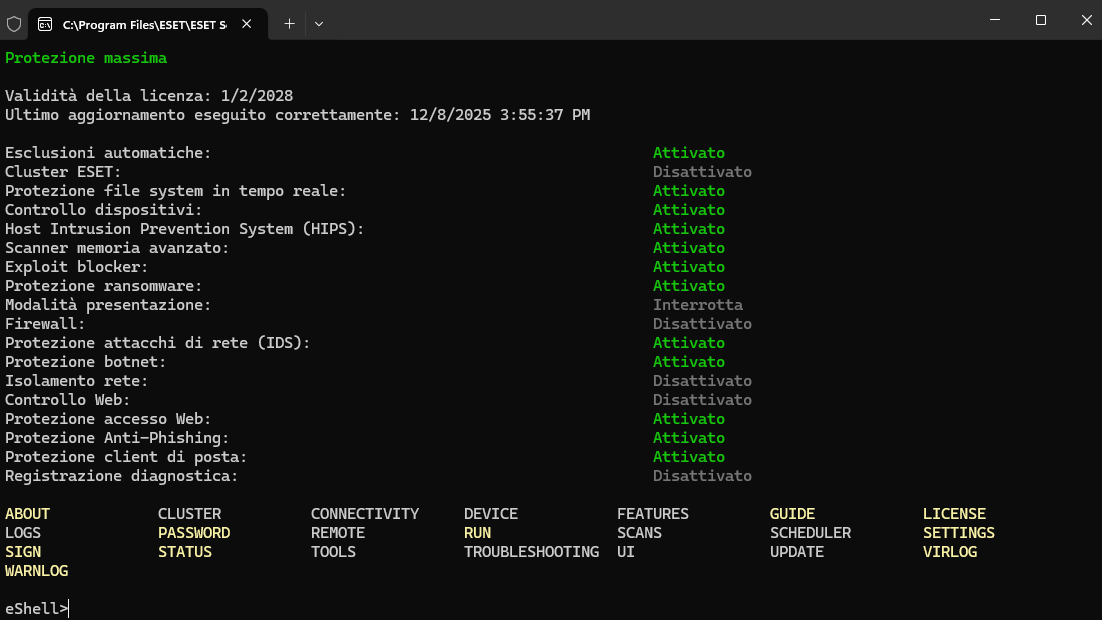Open a new terminal tab

coord(289,22)
